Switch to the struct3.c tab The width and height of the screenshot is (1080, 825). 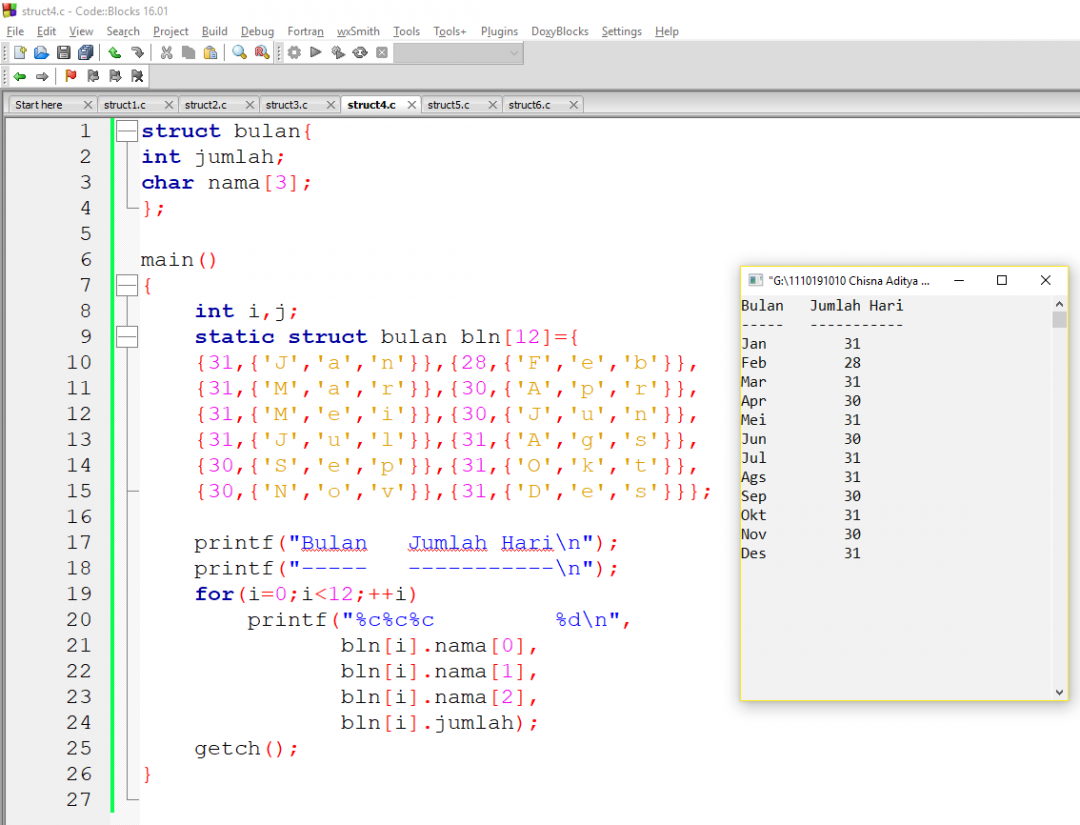(287, 105)
